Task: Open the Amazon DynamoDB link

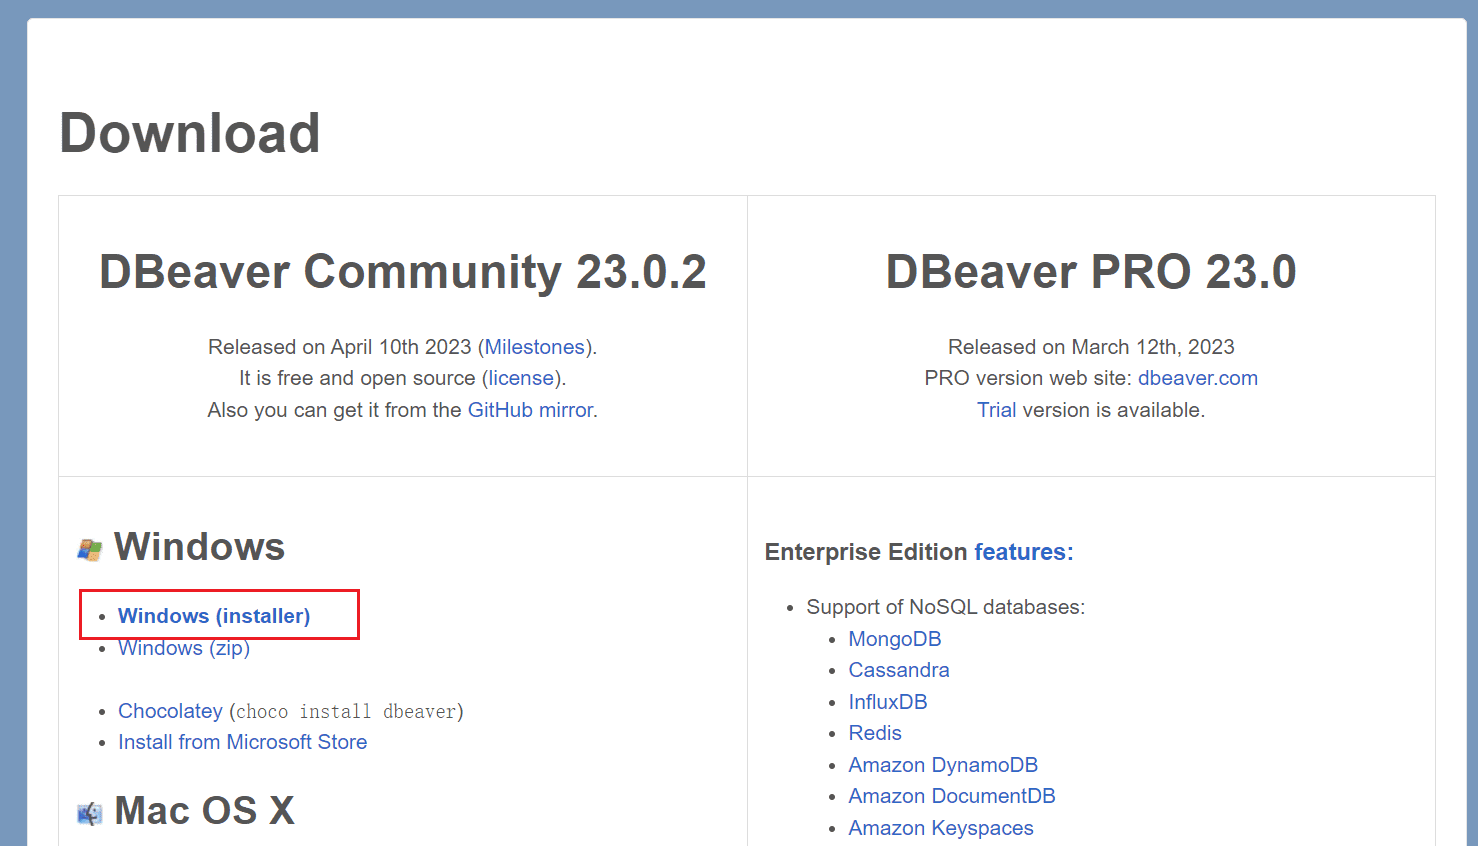Action: [943, 765]
